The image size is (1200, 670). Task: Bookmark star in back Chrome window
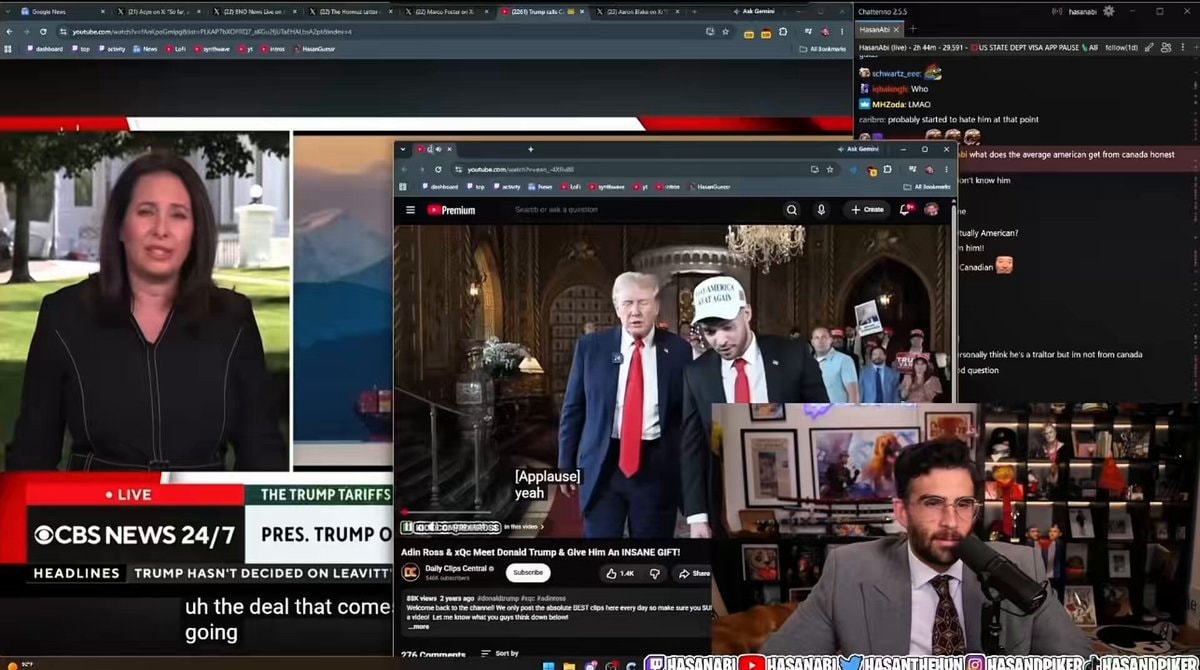coord(725,31)
